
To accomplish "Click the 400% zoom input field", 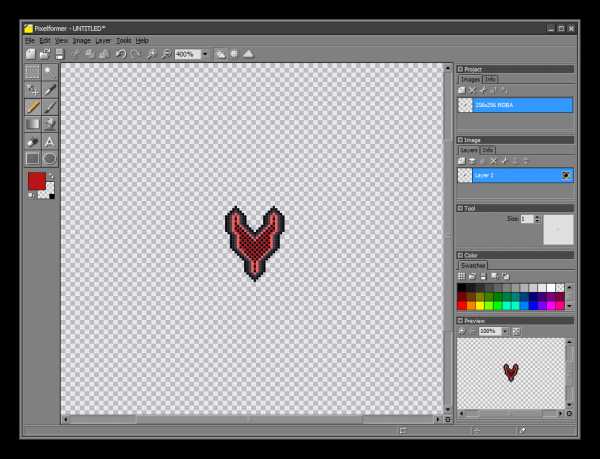I will [x=188, y=54].
